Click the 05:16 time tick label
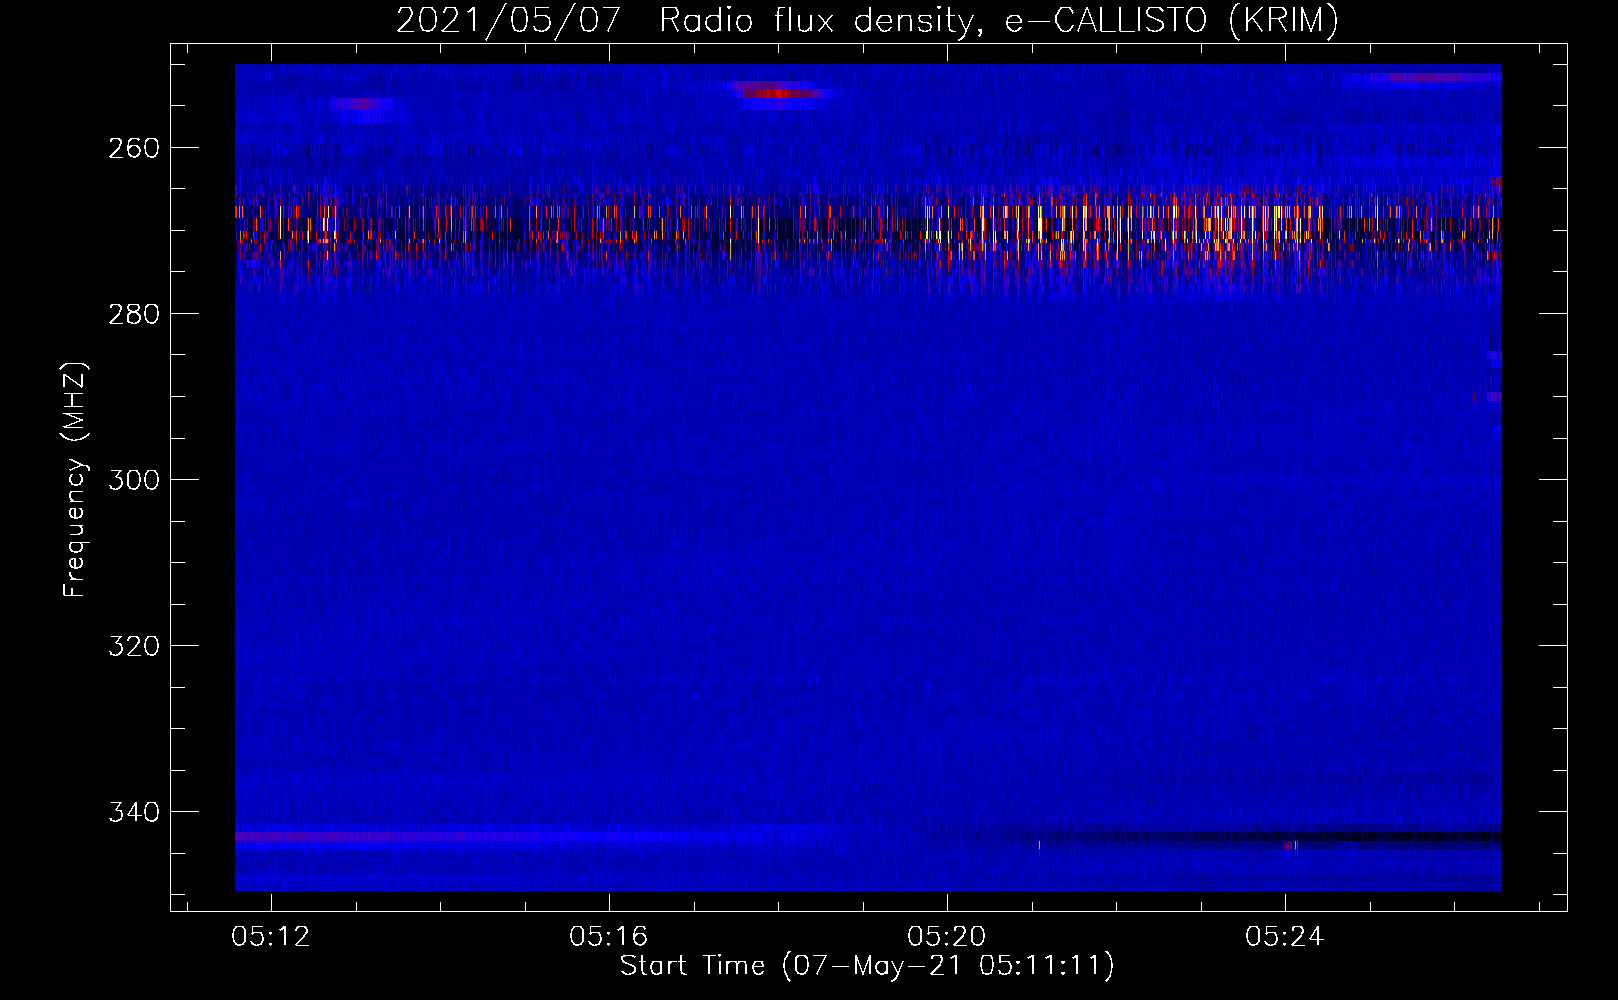 tap(609, 937)
